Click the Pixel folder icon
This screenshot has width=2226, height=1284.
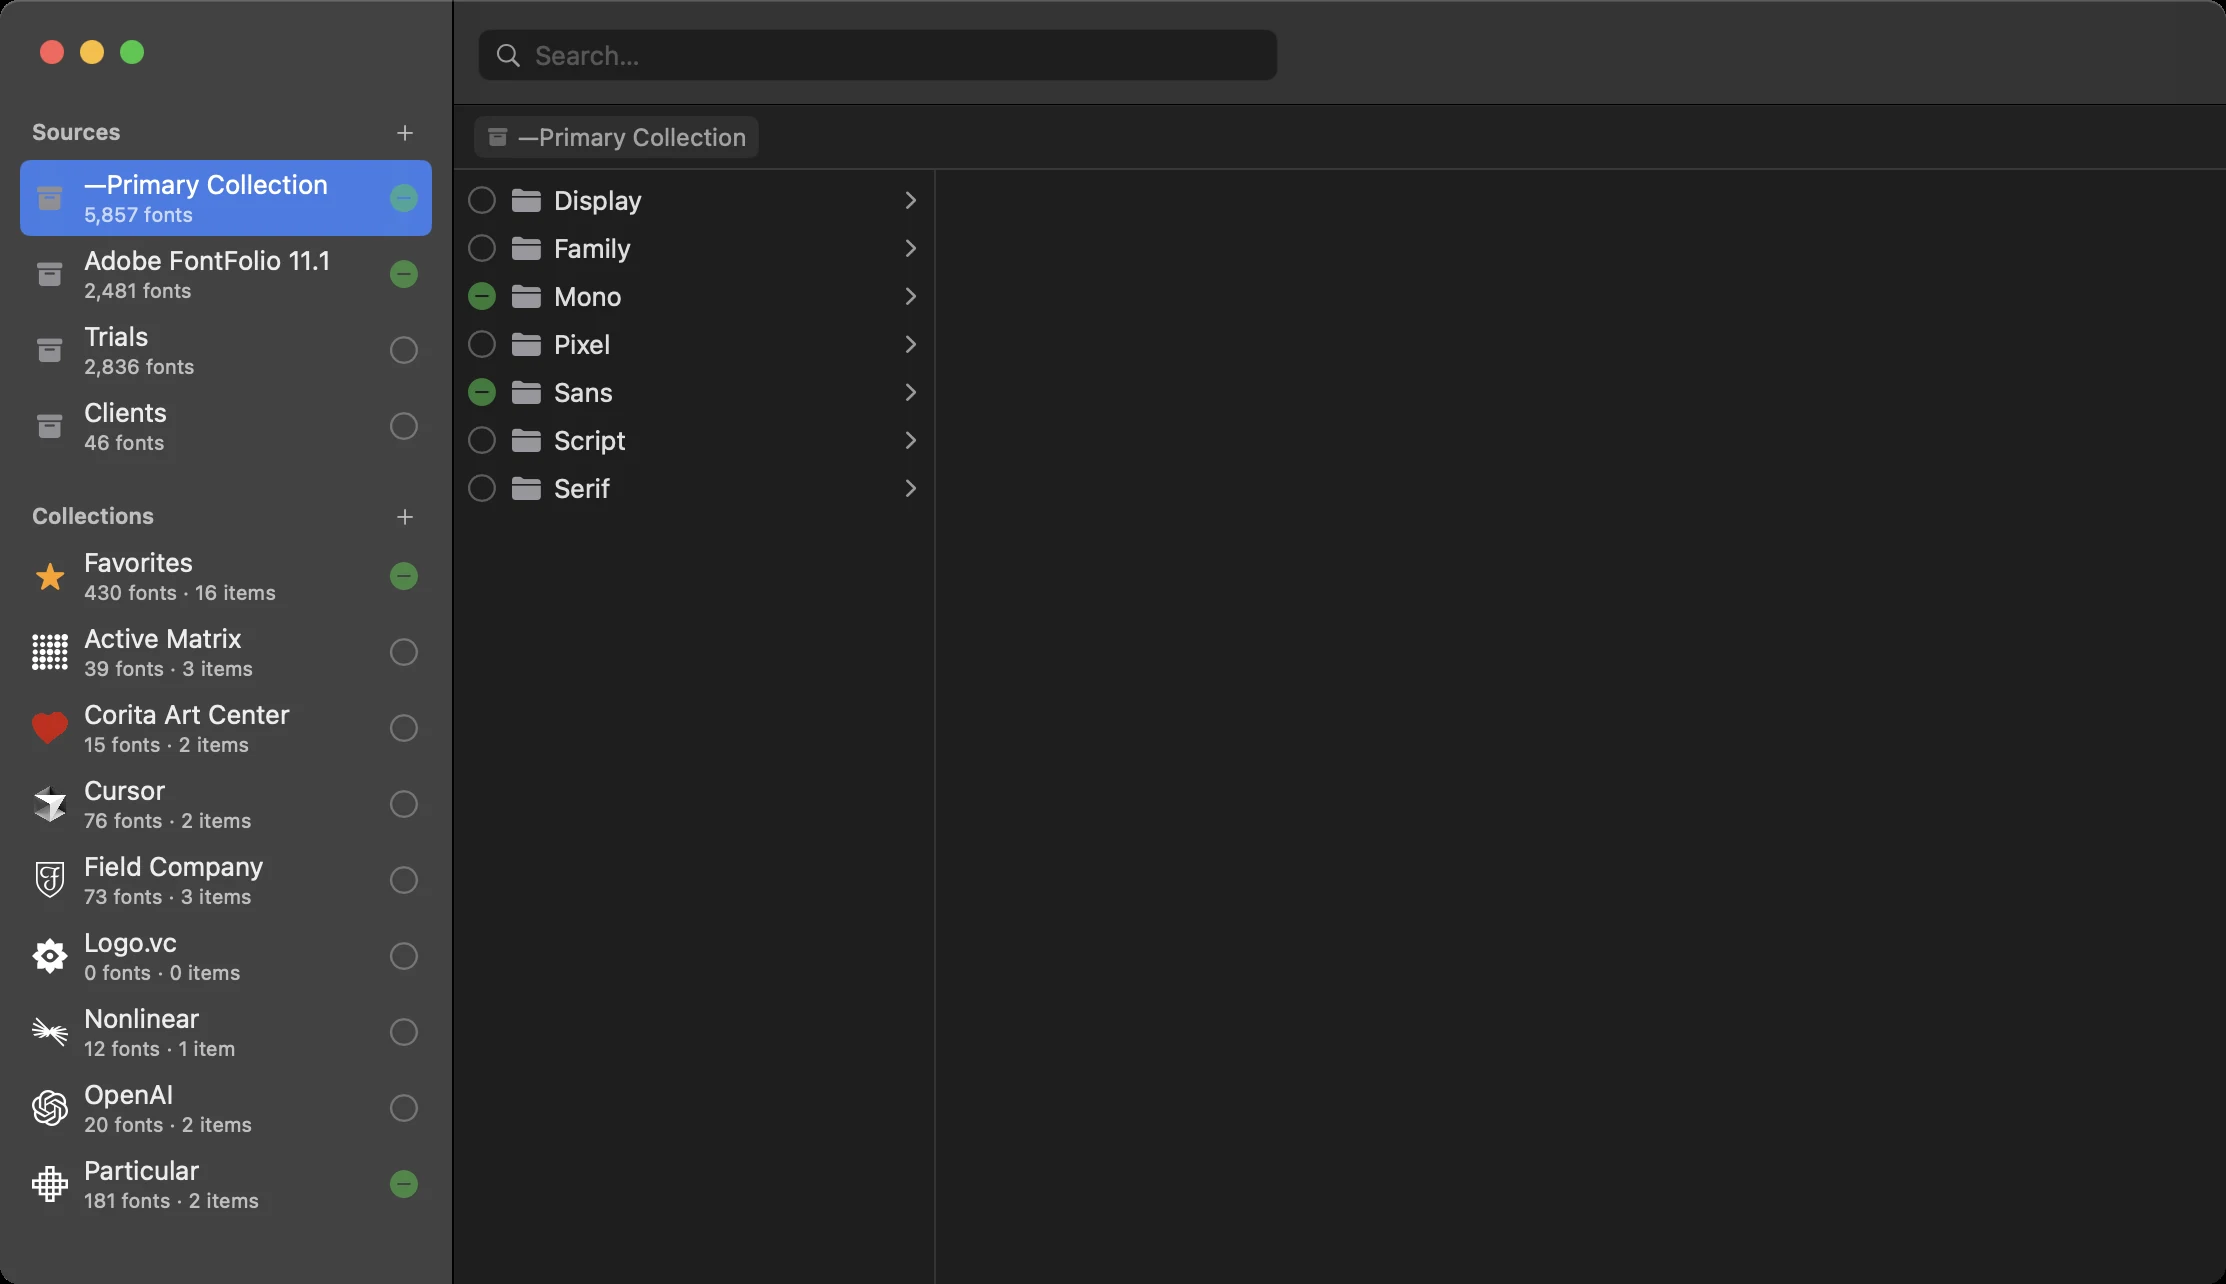526,344
